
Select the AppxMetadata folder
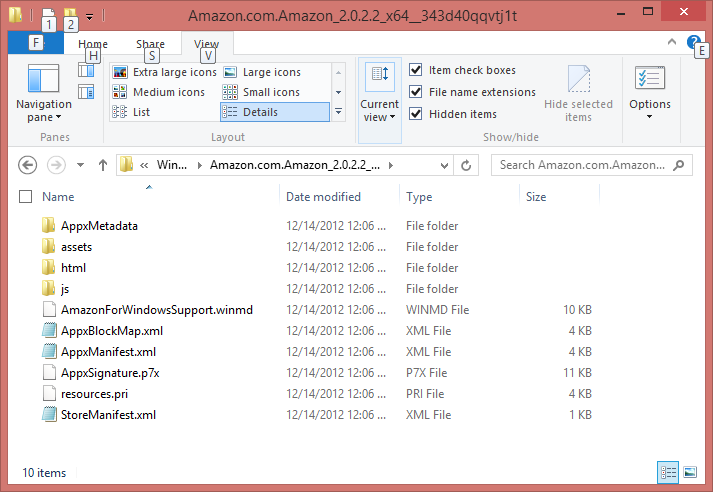(99, 226)
